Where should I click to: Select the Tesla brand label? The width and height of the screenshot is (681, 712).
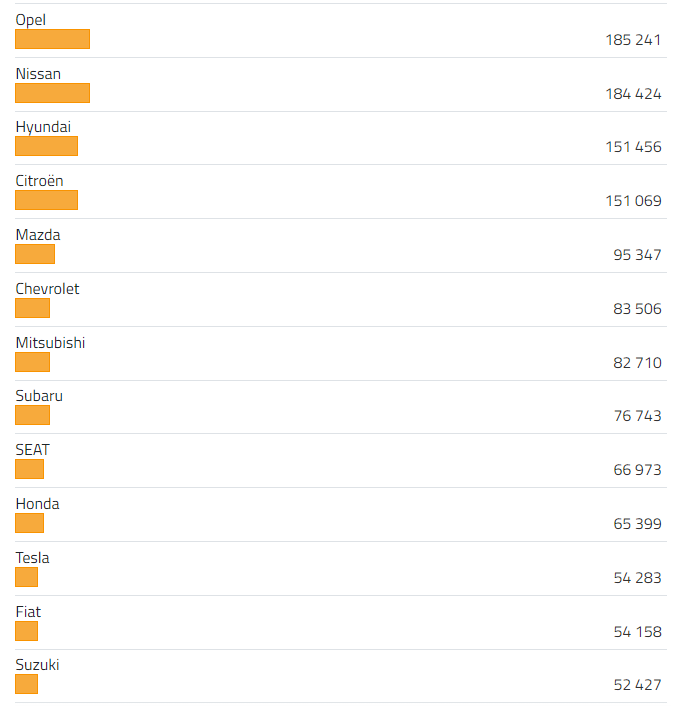[32, 558]
